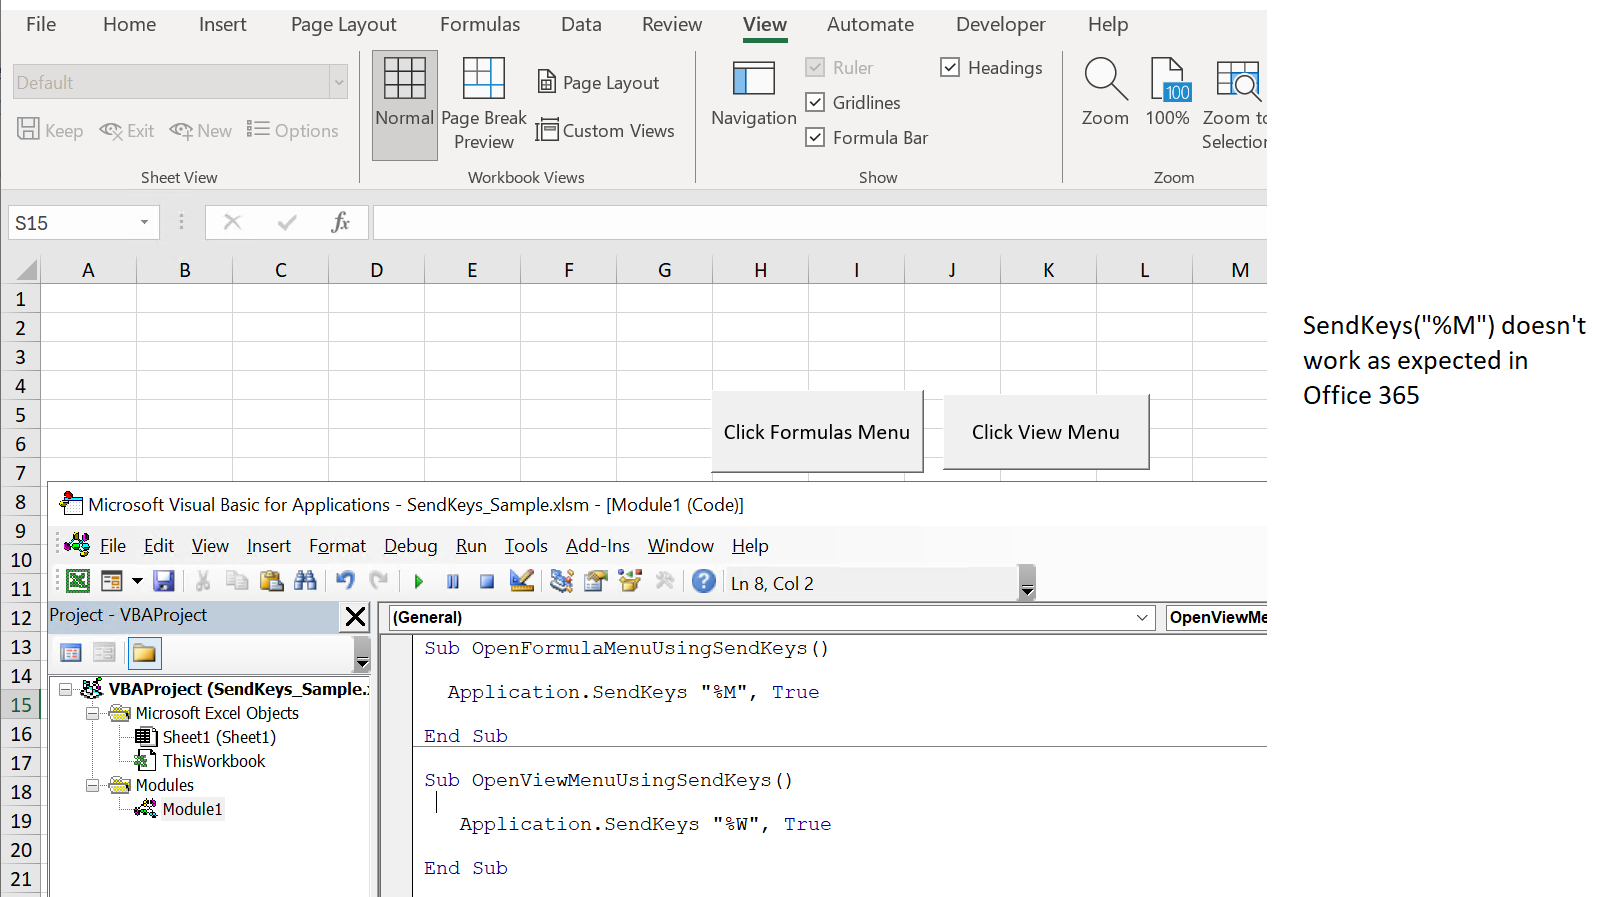Toggle the Headings checkbox
The height and width of the screenshot is (897, 1622).
[950, 68]
